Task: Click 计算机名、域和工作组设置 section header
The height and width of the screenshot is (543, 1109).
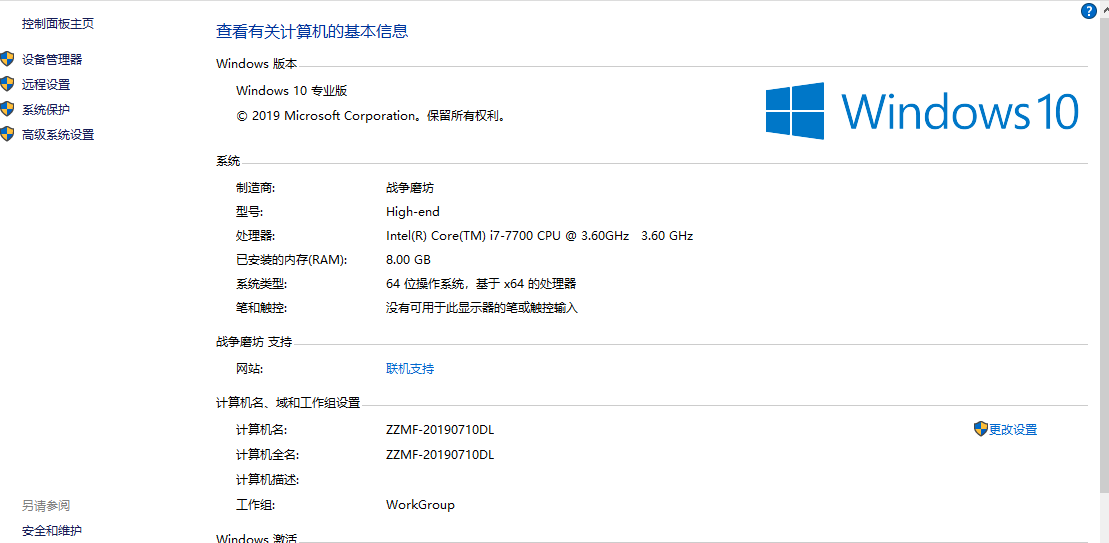Action: [288, 403]
